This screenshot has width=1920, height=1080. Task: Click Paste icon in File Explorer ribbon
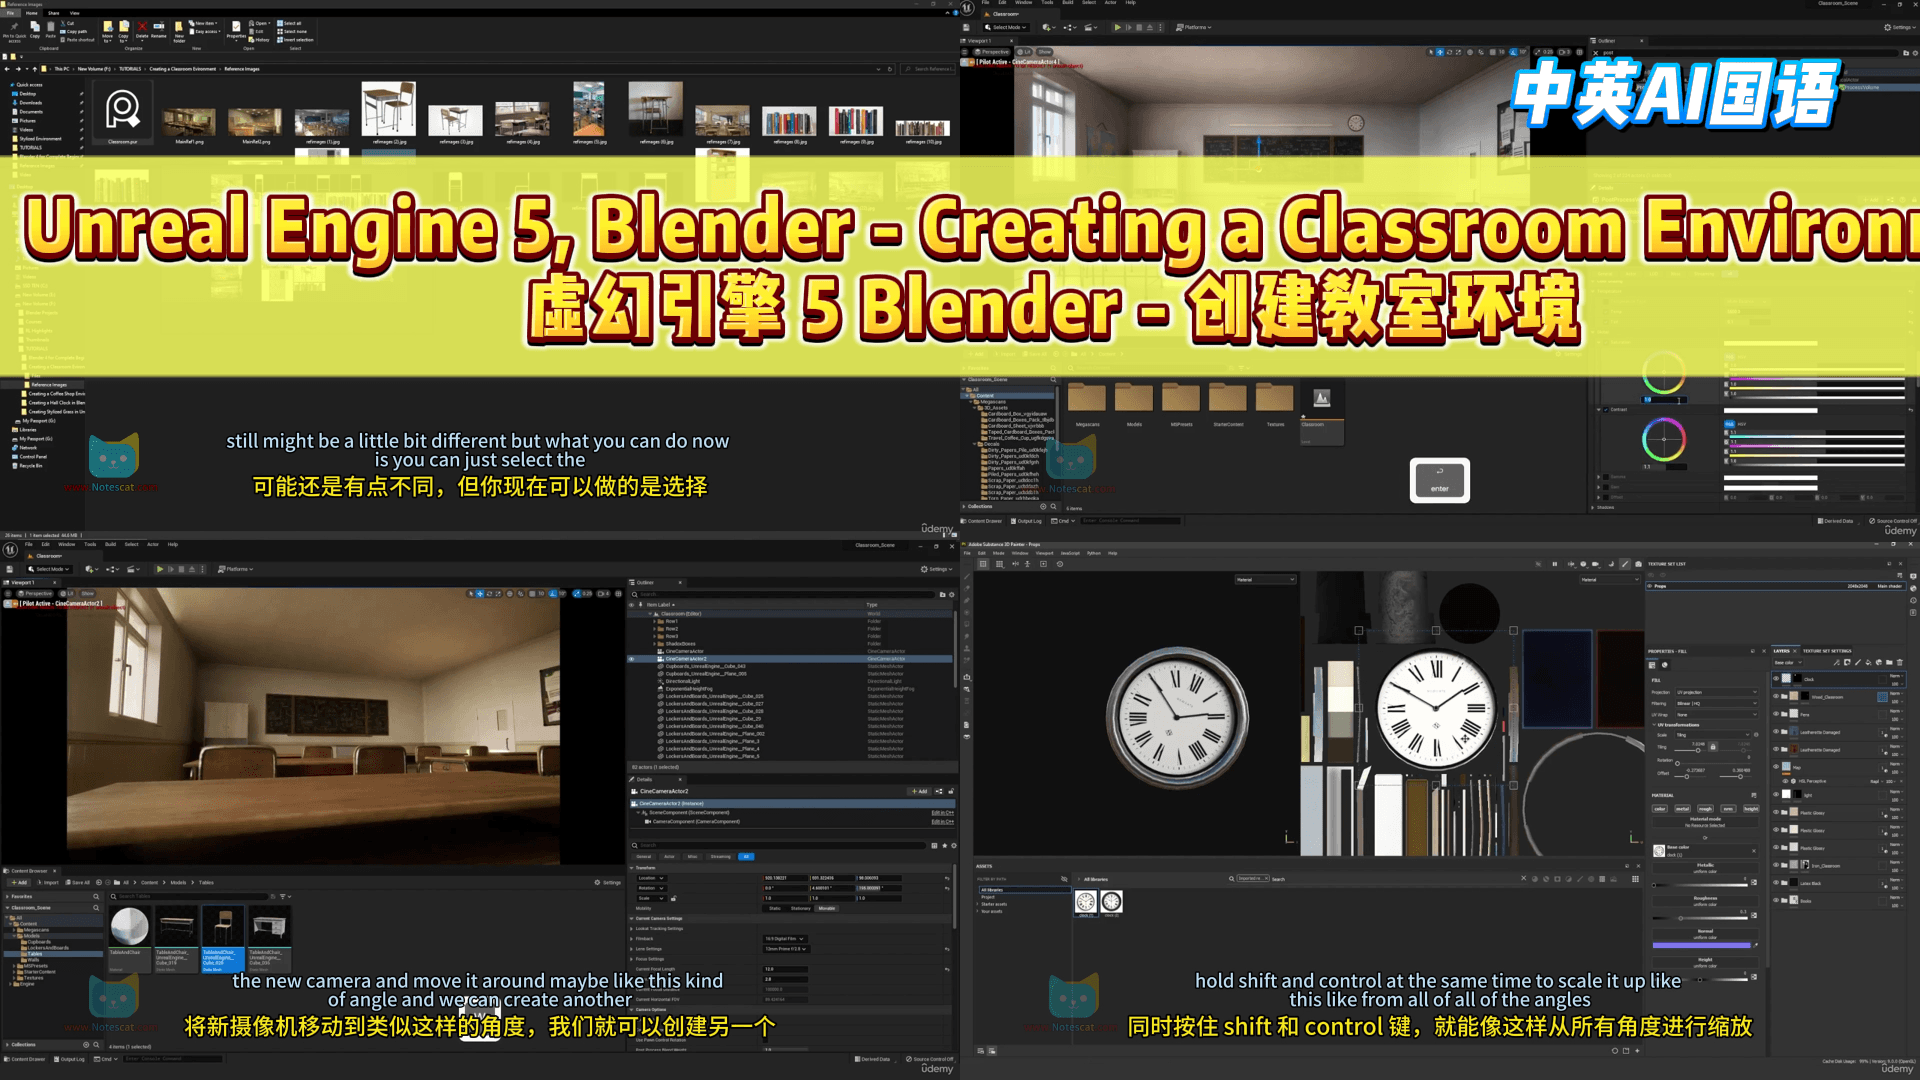pyautogui.click(x=51, y=29)
